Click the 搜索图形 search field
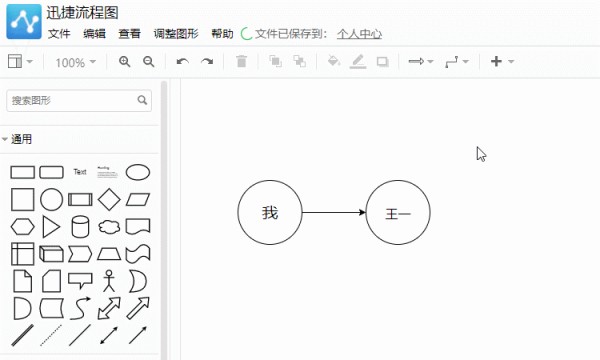 [x=79, y=101]
